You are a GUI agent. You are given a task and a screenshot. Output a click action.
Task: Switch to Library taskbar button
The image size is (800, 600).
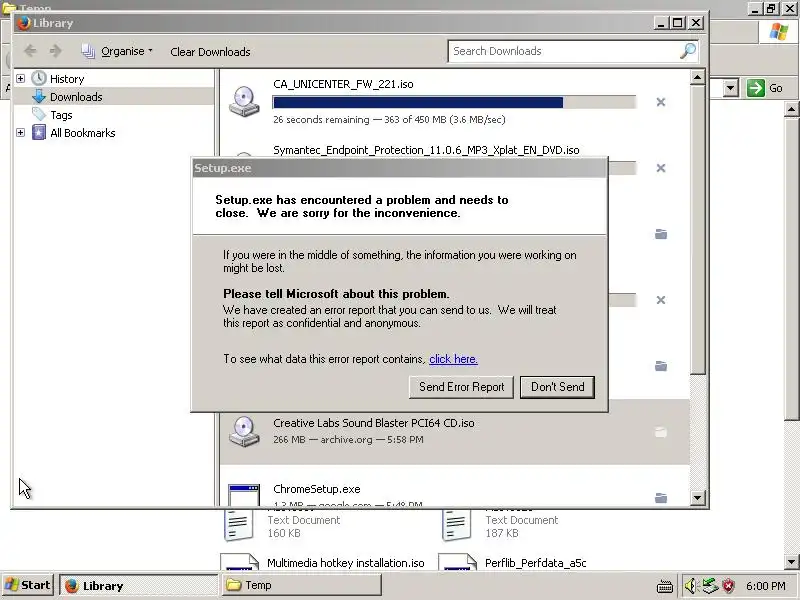coord(138,585)
